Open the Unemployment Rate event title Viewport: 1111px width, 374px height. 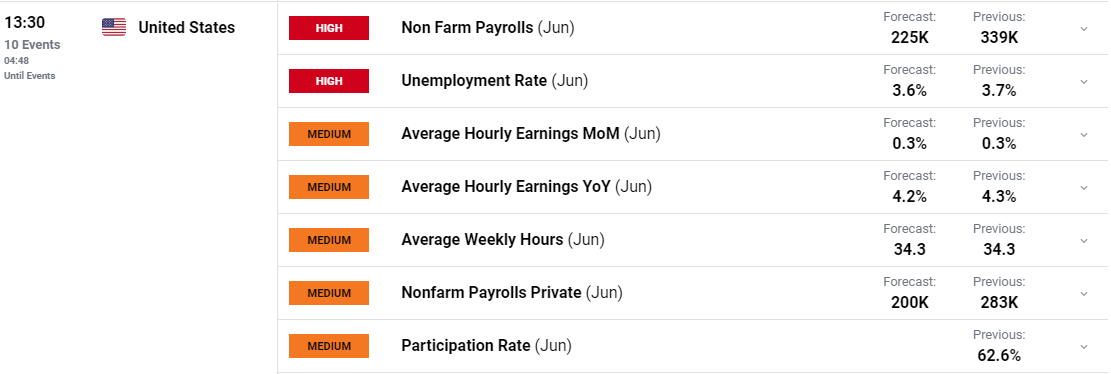coord(495,81)
